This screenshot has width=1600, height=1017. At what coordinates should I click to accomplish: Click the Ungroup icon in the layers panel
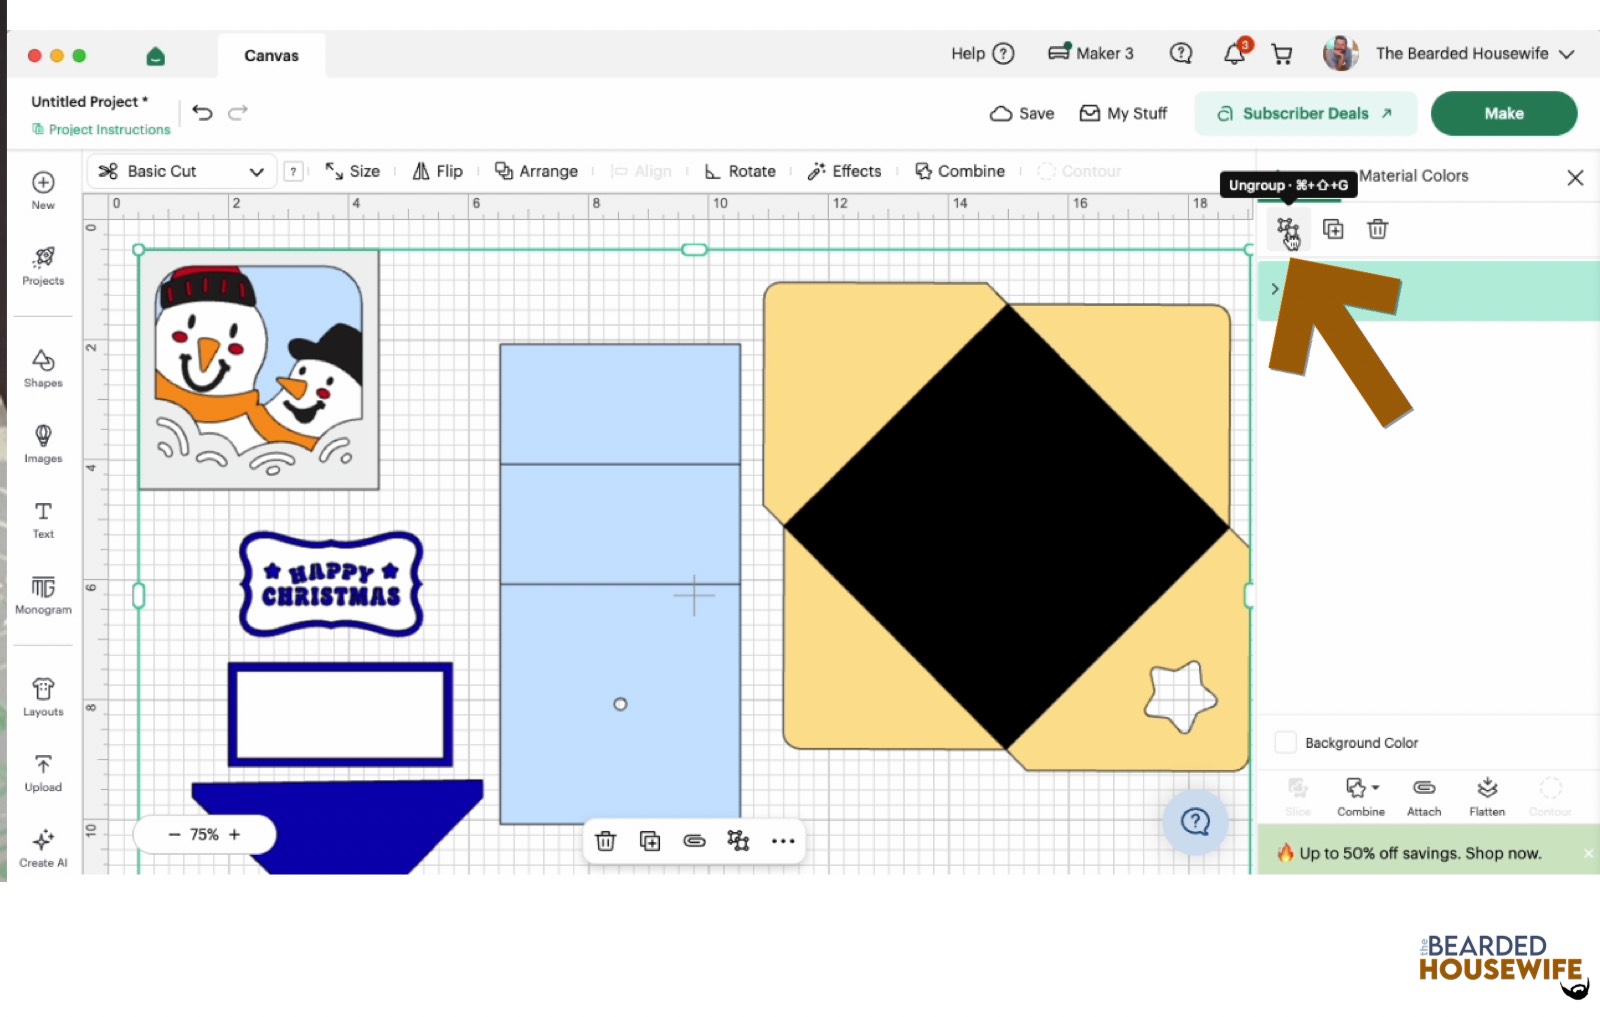tap(1287, 230)
